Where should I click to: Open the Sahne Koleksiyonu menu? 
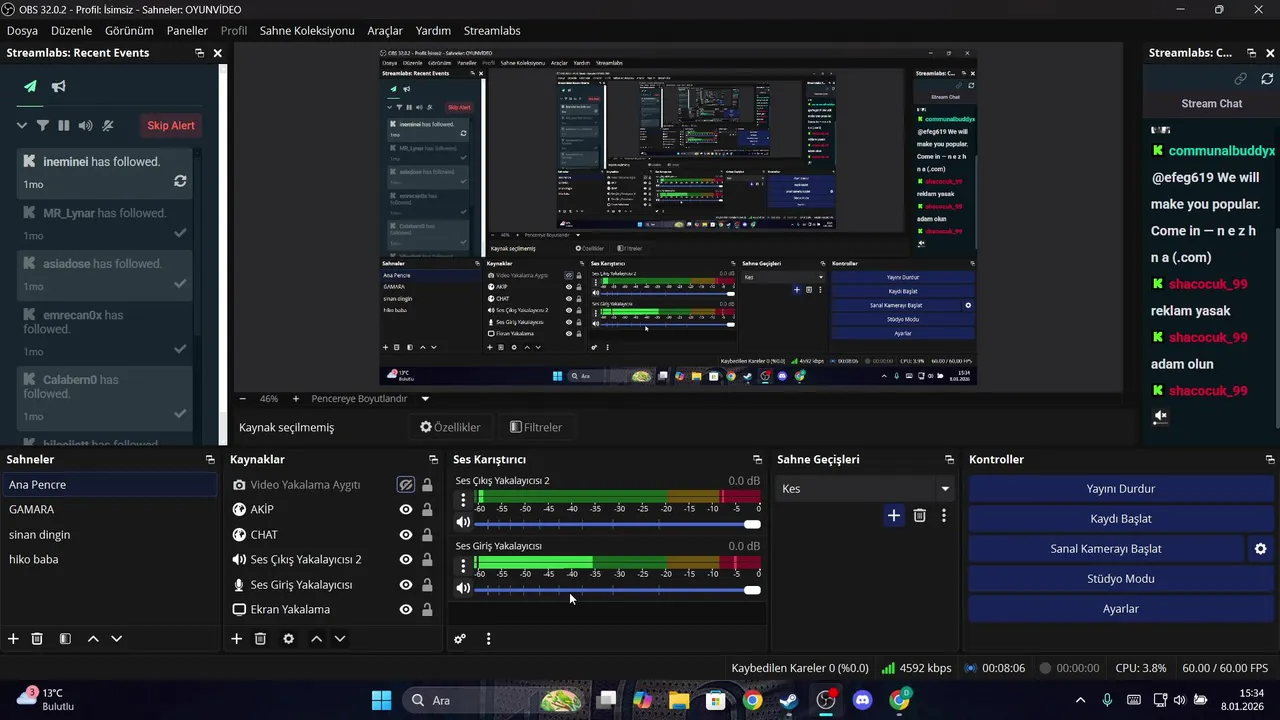click(307, 31)
